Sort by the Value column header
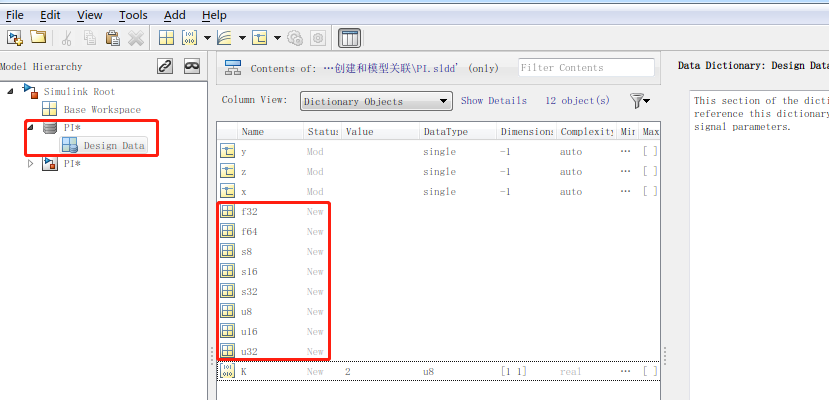 point(380,132)
